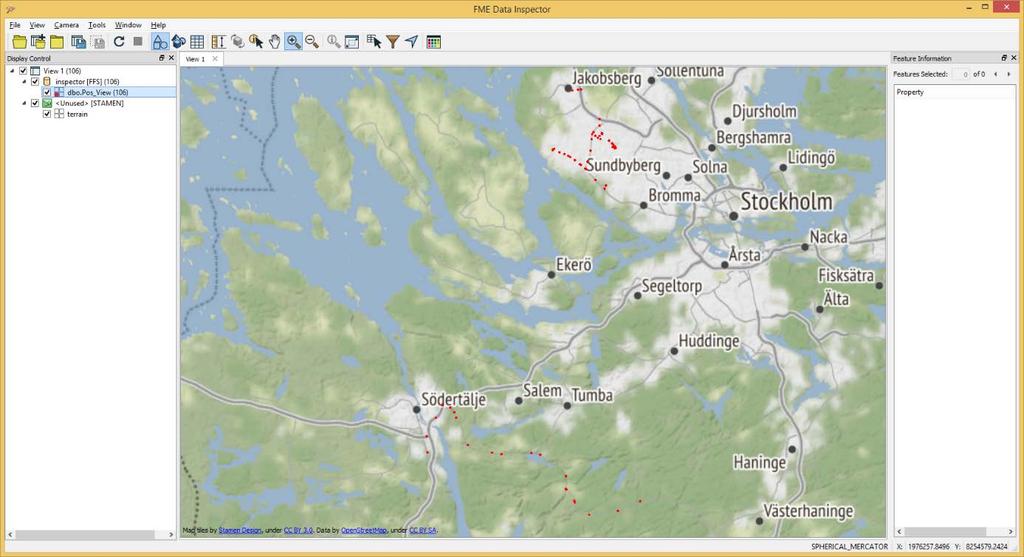Screen dimensions: 1024x557
Task: Click the Features Selected number field
Action: (x=961, y=74)
